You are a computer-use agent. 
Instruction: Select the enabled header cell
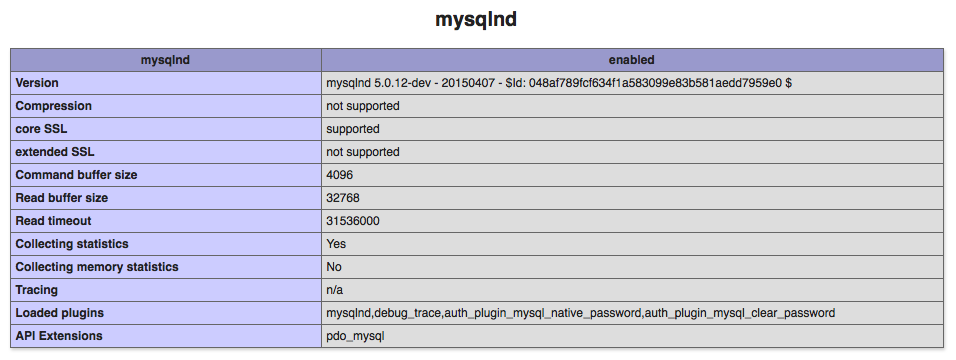pos(632,60)
